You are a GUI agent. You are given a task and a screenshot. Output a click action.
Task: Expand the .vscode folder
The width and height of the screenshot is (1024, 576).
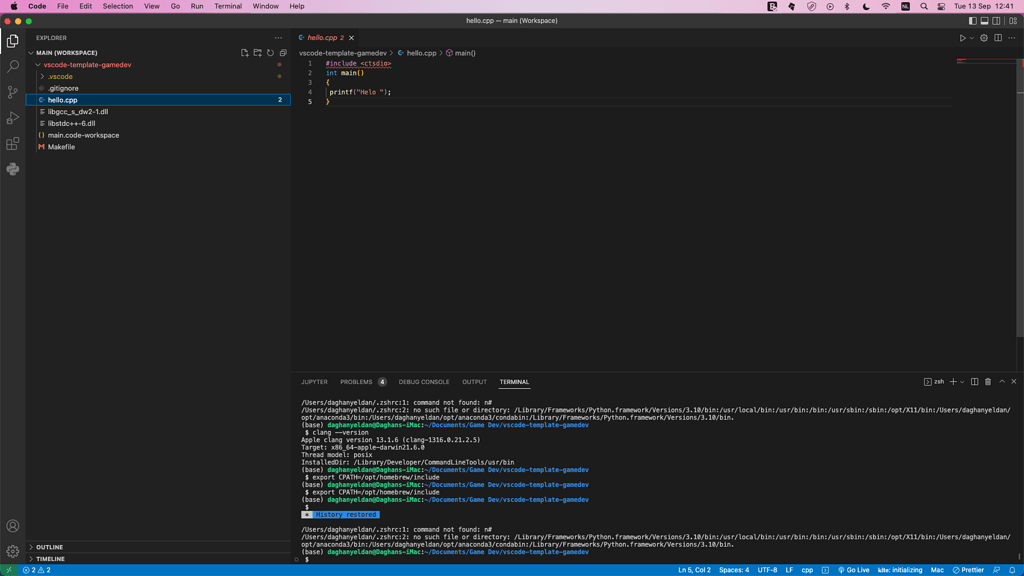[42, 76]
